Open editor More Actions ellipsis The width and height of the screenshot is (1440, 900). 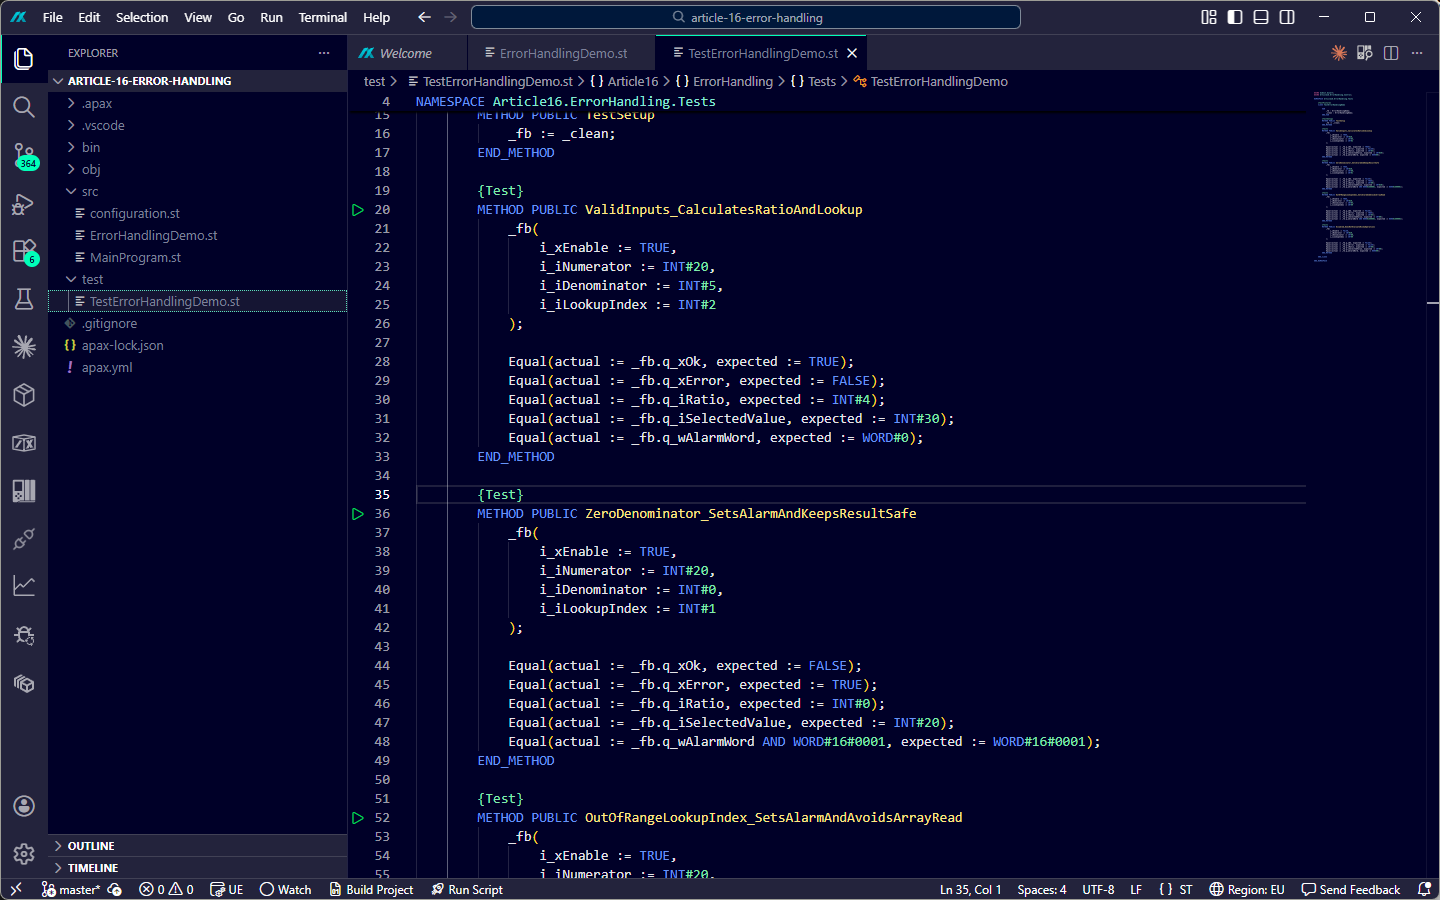(1417, 53)
